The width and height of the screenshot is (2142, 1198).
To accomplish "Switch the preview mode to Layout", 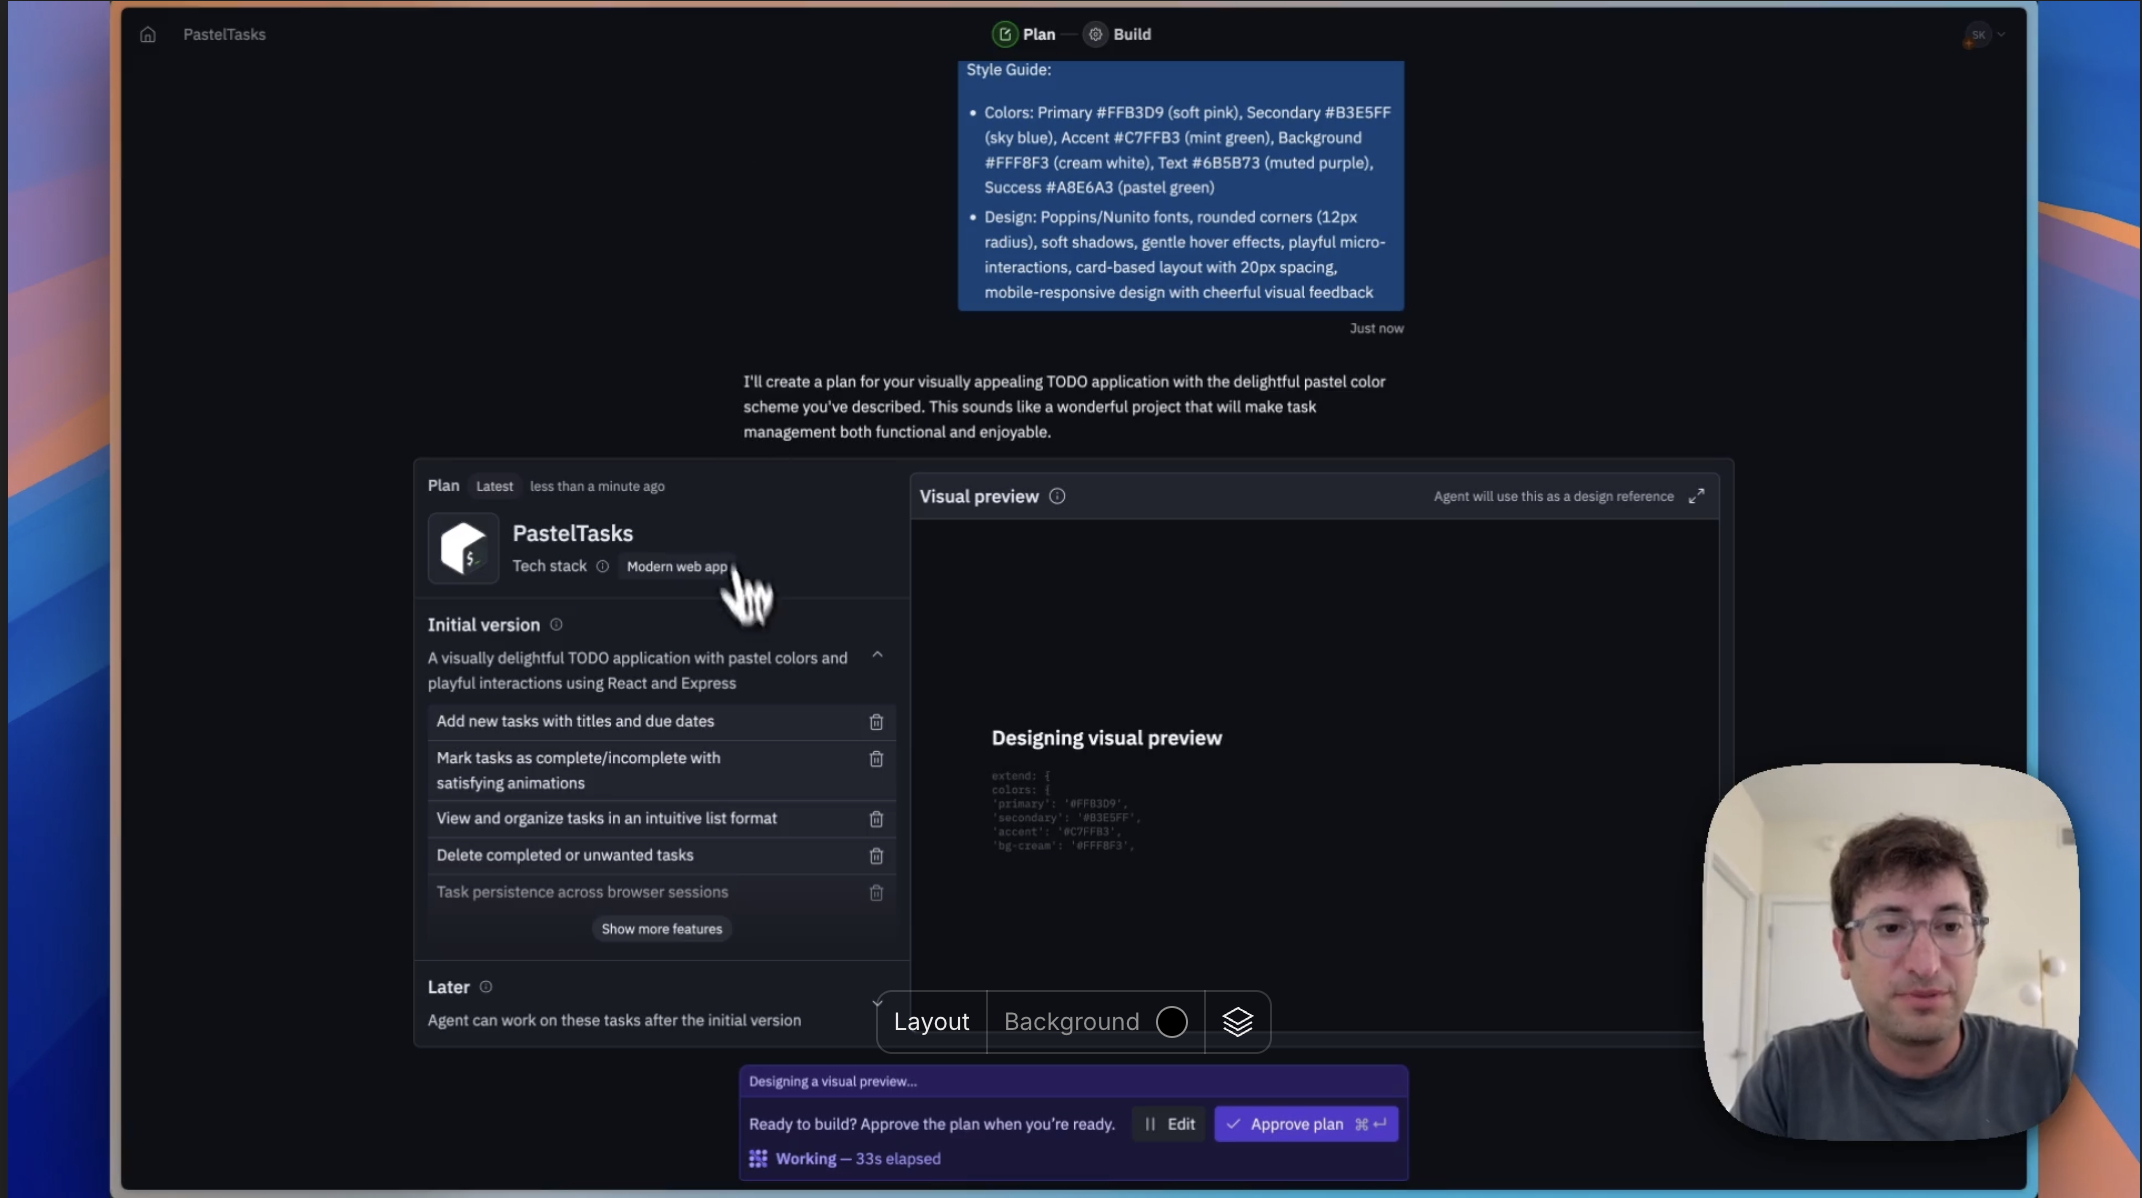I will click(931, 1021).
